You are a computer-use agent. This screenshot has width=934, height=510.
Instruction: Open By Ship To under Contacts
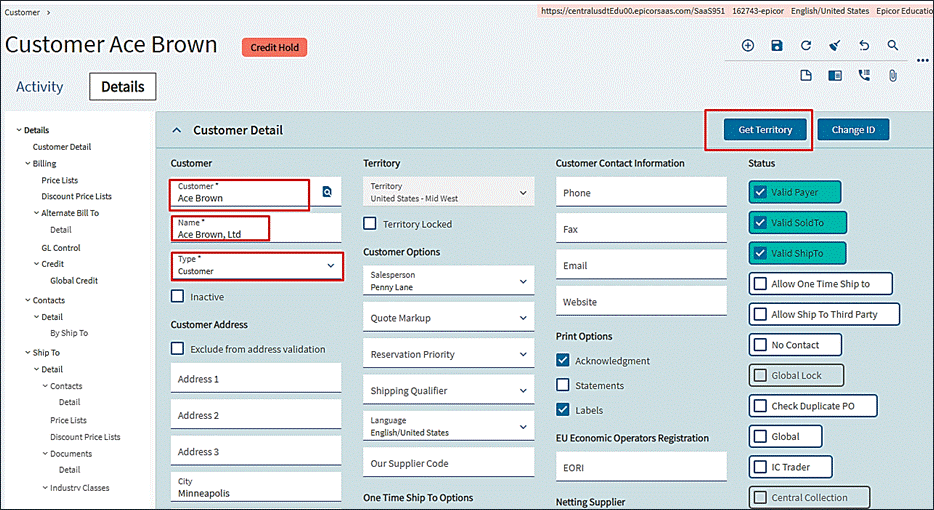tap(69, 332)
